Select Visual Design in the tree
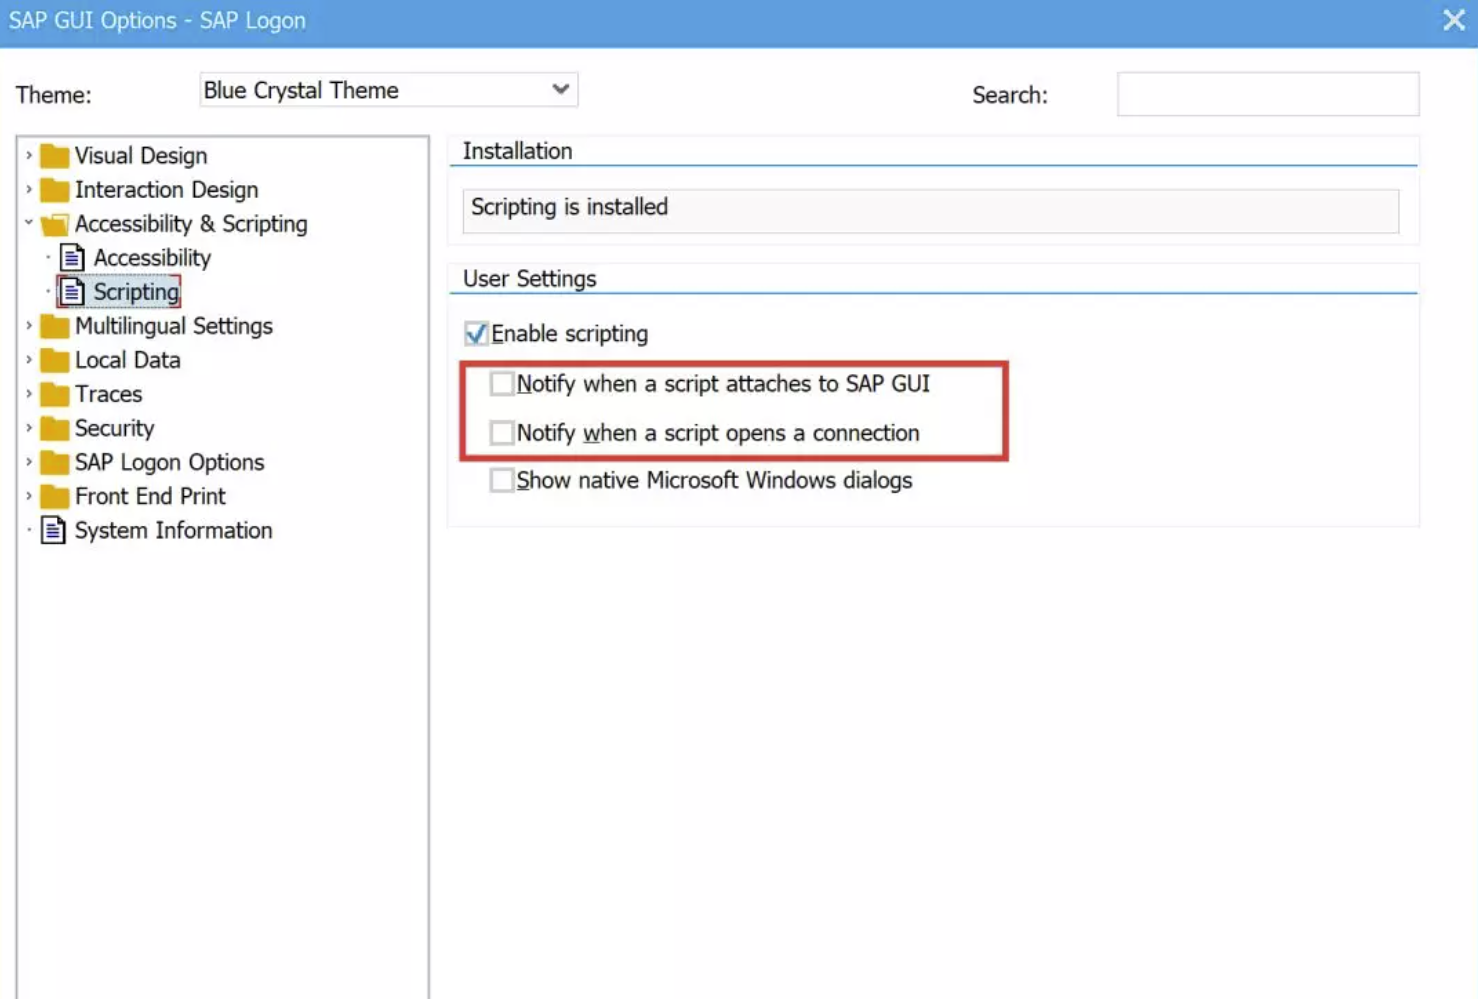The width and height of the screenshot is (1478, 999). [x=141, y=156]
